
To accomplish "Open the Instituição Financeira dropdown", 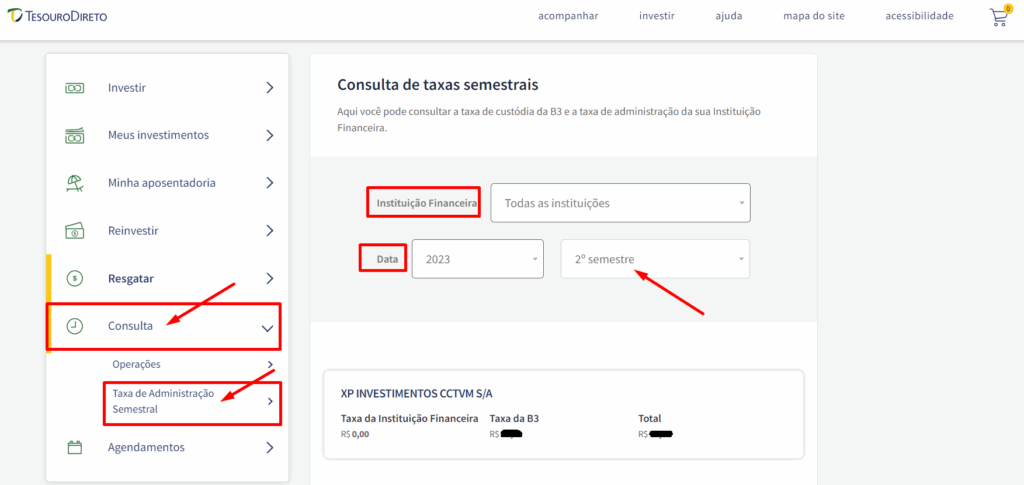I will tap(620, 203).
